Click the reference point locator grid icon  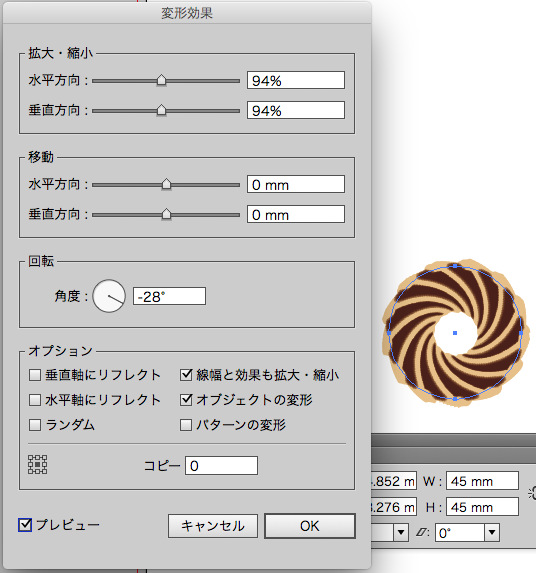tap(38, 464)
